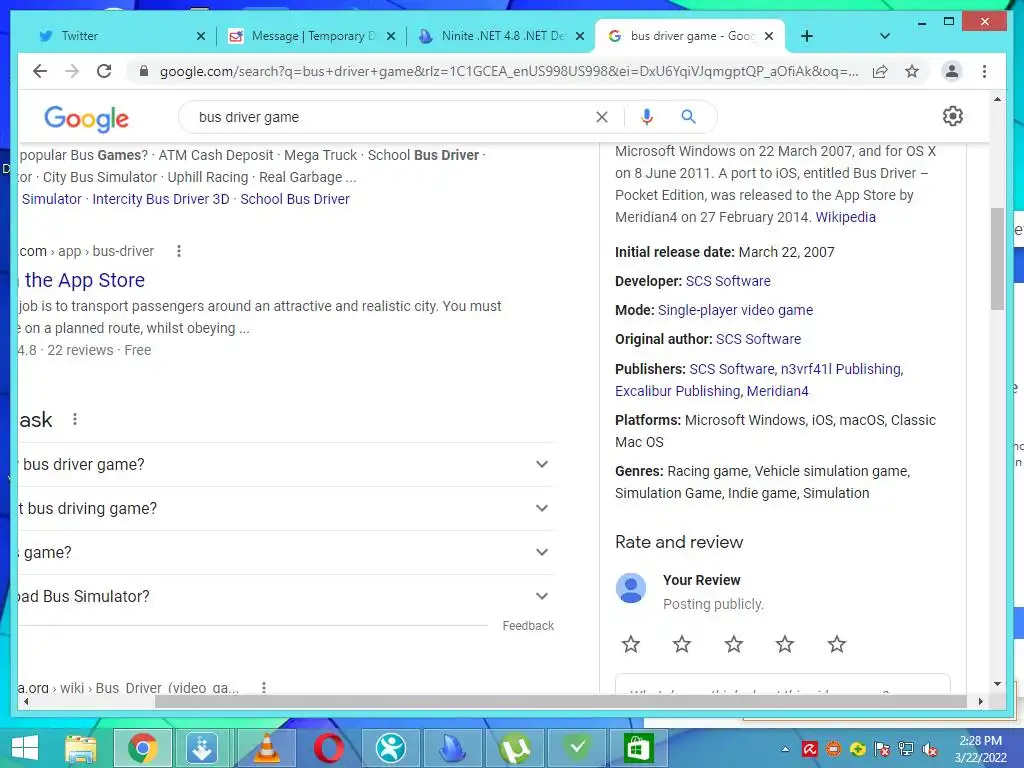
Task: Go back to the previous page
Action: click(x=40, y=71)
